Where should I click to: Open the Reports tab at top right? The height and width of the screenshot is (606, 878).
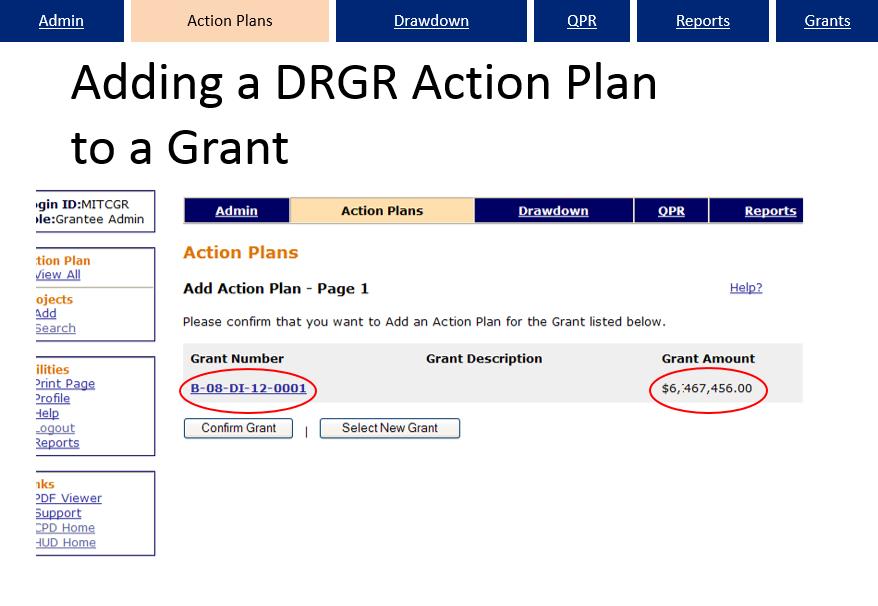click(702, 20)
